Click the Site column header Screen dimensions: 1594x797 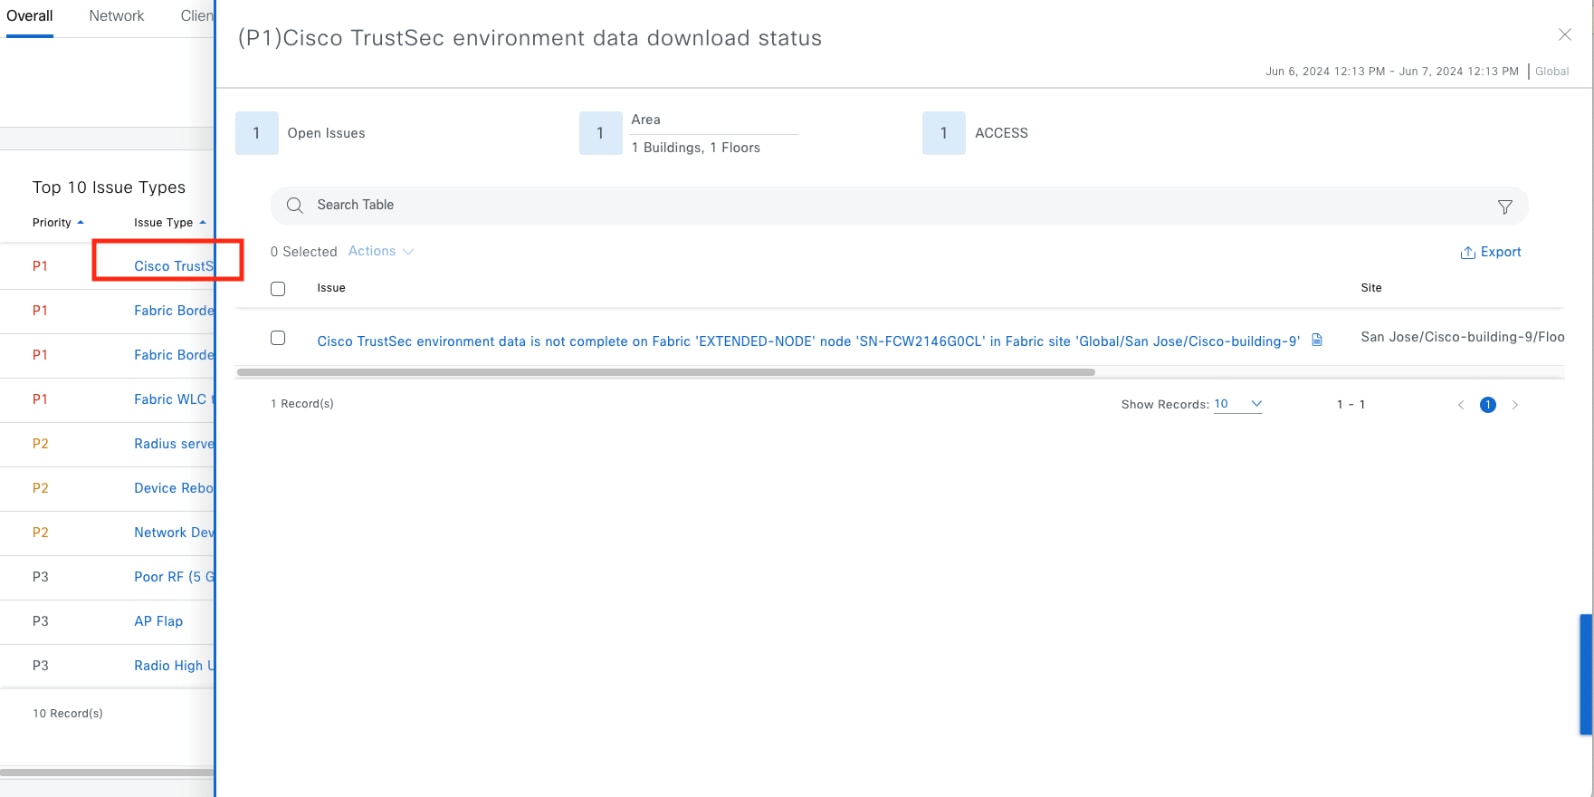1371,288
